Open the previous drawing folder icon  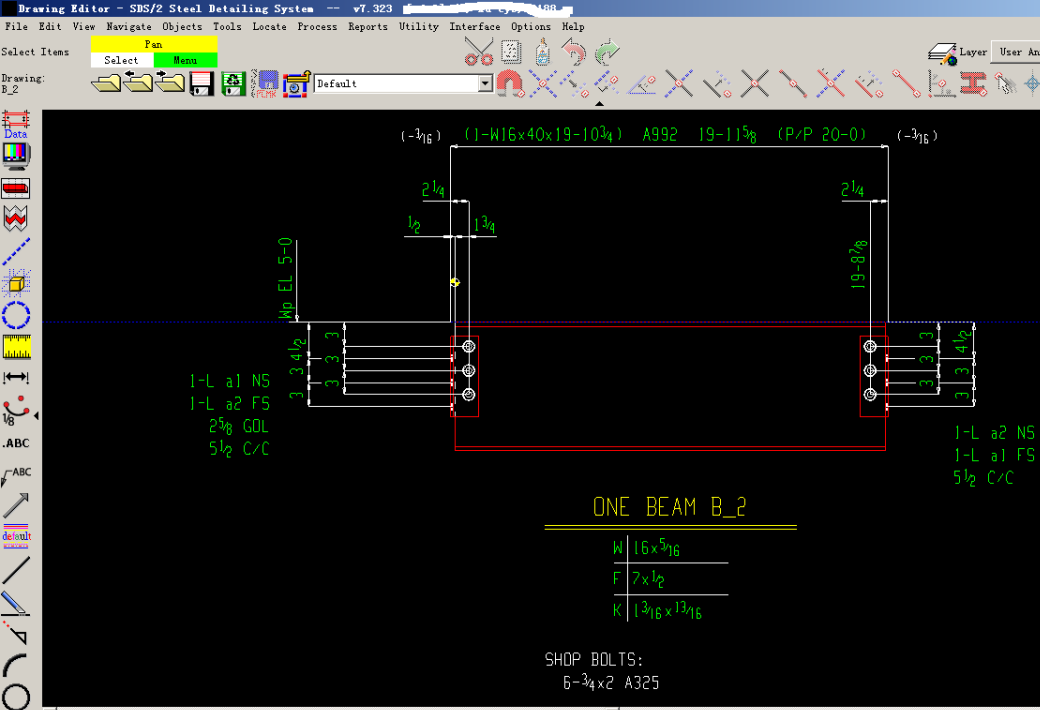pyautogui.click(x=138, y=84)
